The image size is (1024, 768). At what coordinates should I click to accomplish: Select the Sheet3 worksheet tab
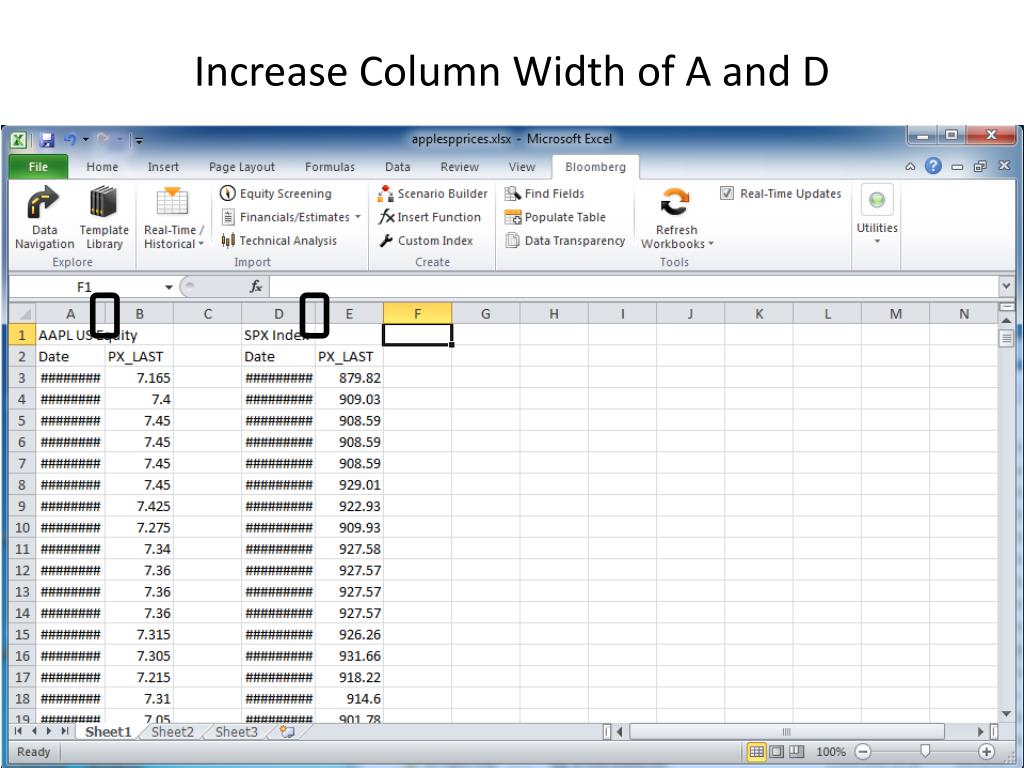tap(236, 731)
